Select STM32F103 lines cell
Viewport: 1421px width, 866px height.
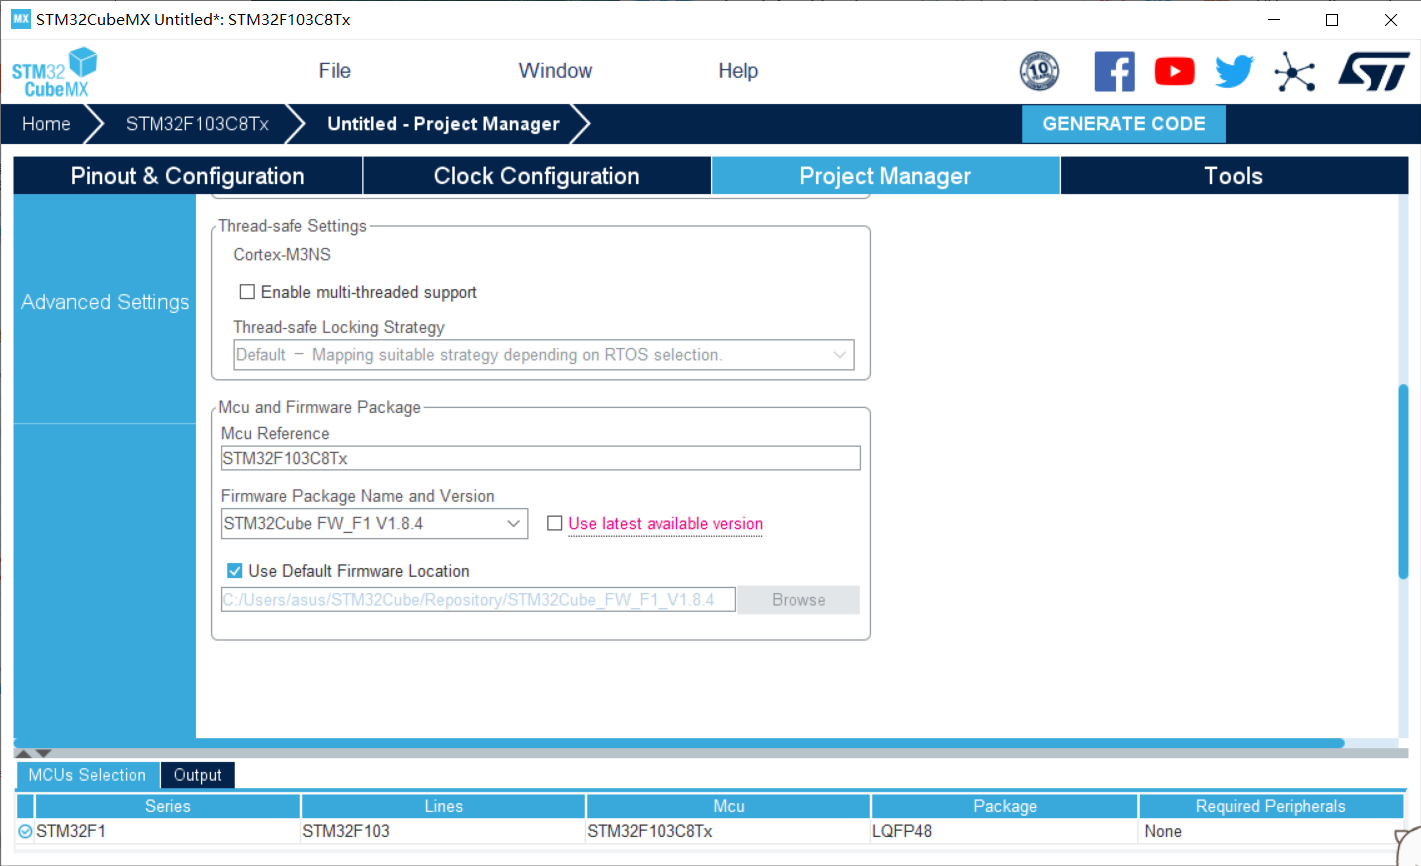pos(443,831)
